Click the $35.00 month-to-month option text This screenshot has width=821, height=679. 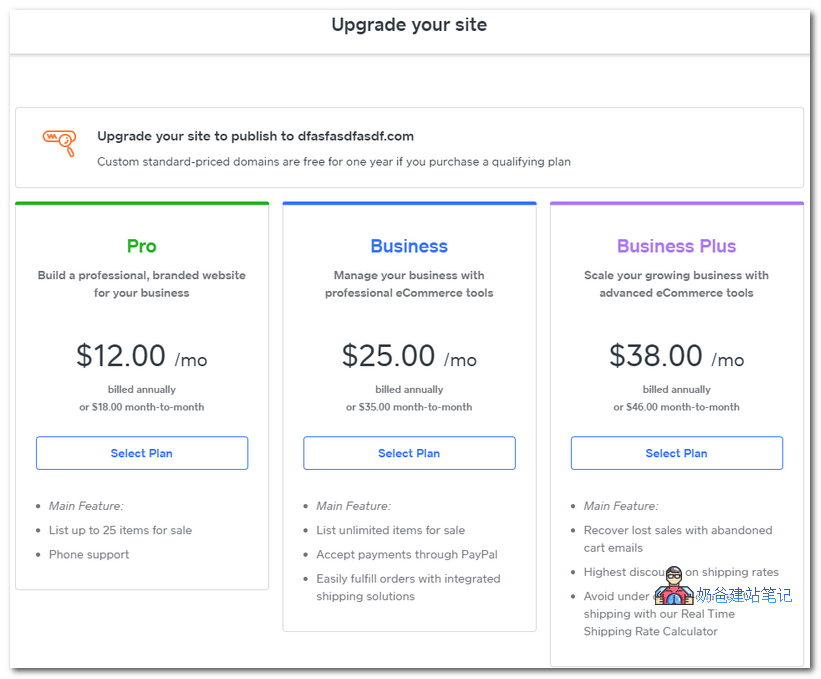(409, 407)
